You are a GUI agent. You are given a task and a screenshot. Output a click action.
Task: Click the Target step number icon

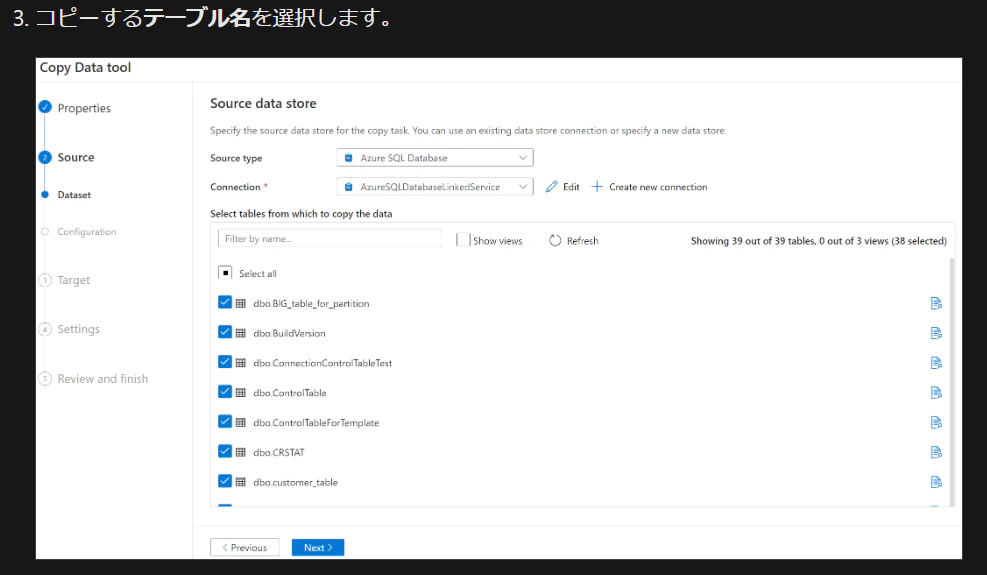coord(45,280)
